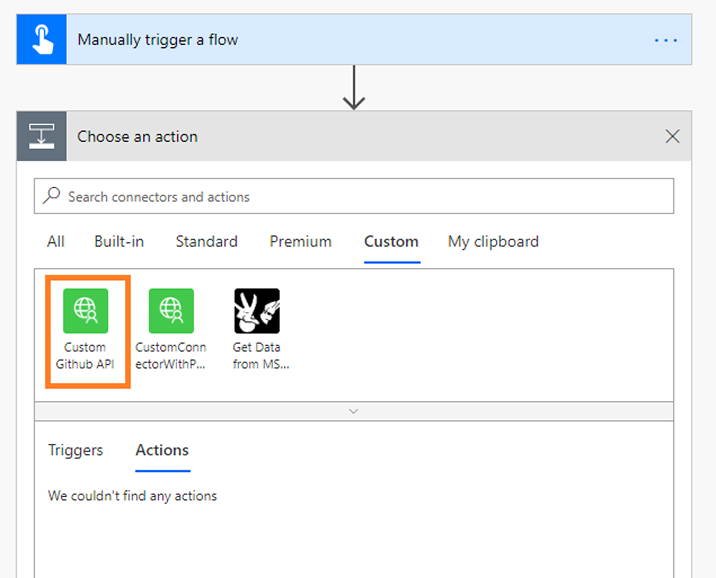Click the Choose an action step icon

(x=42, y=136)
